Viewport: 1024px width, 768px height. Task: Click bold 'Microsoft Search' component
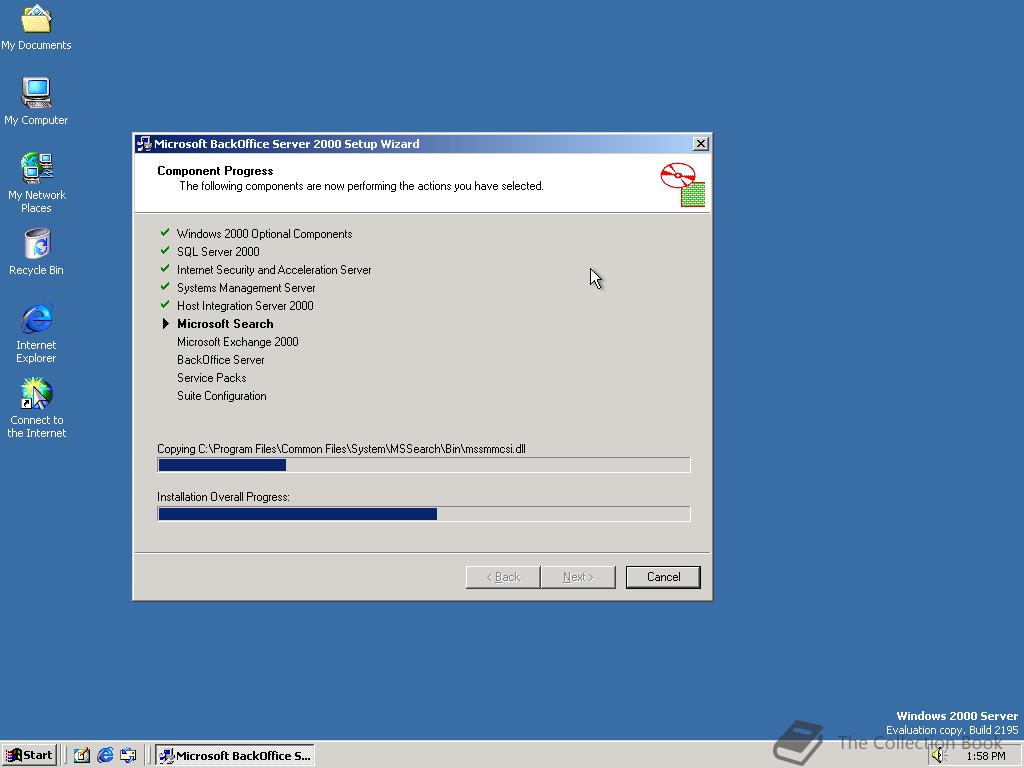point(225,324)
